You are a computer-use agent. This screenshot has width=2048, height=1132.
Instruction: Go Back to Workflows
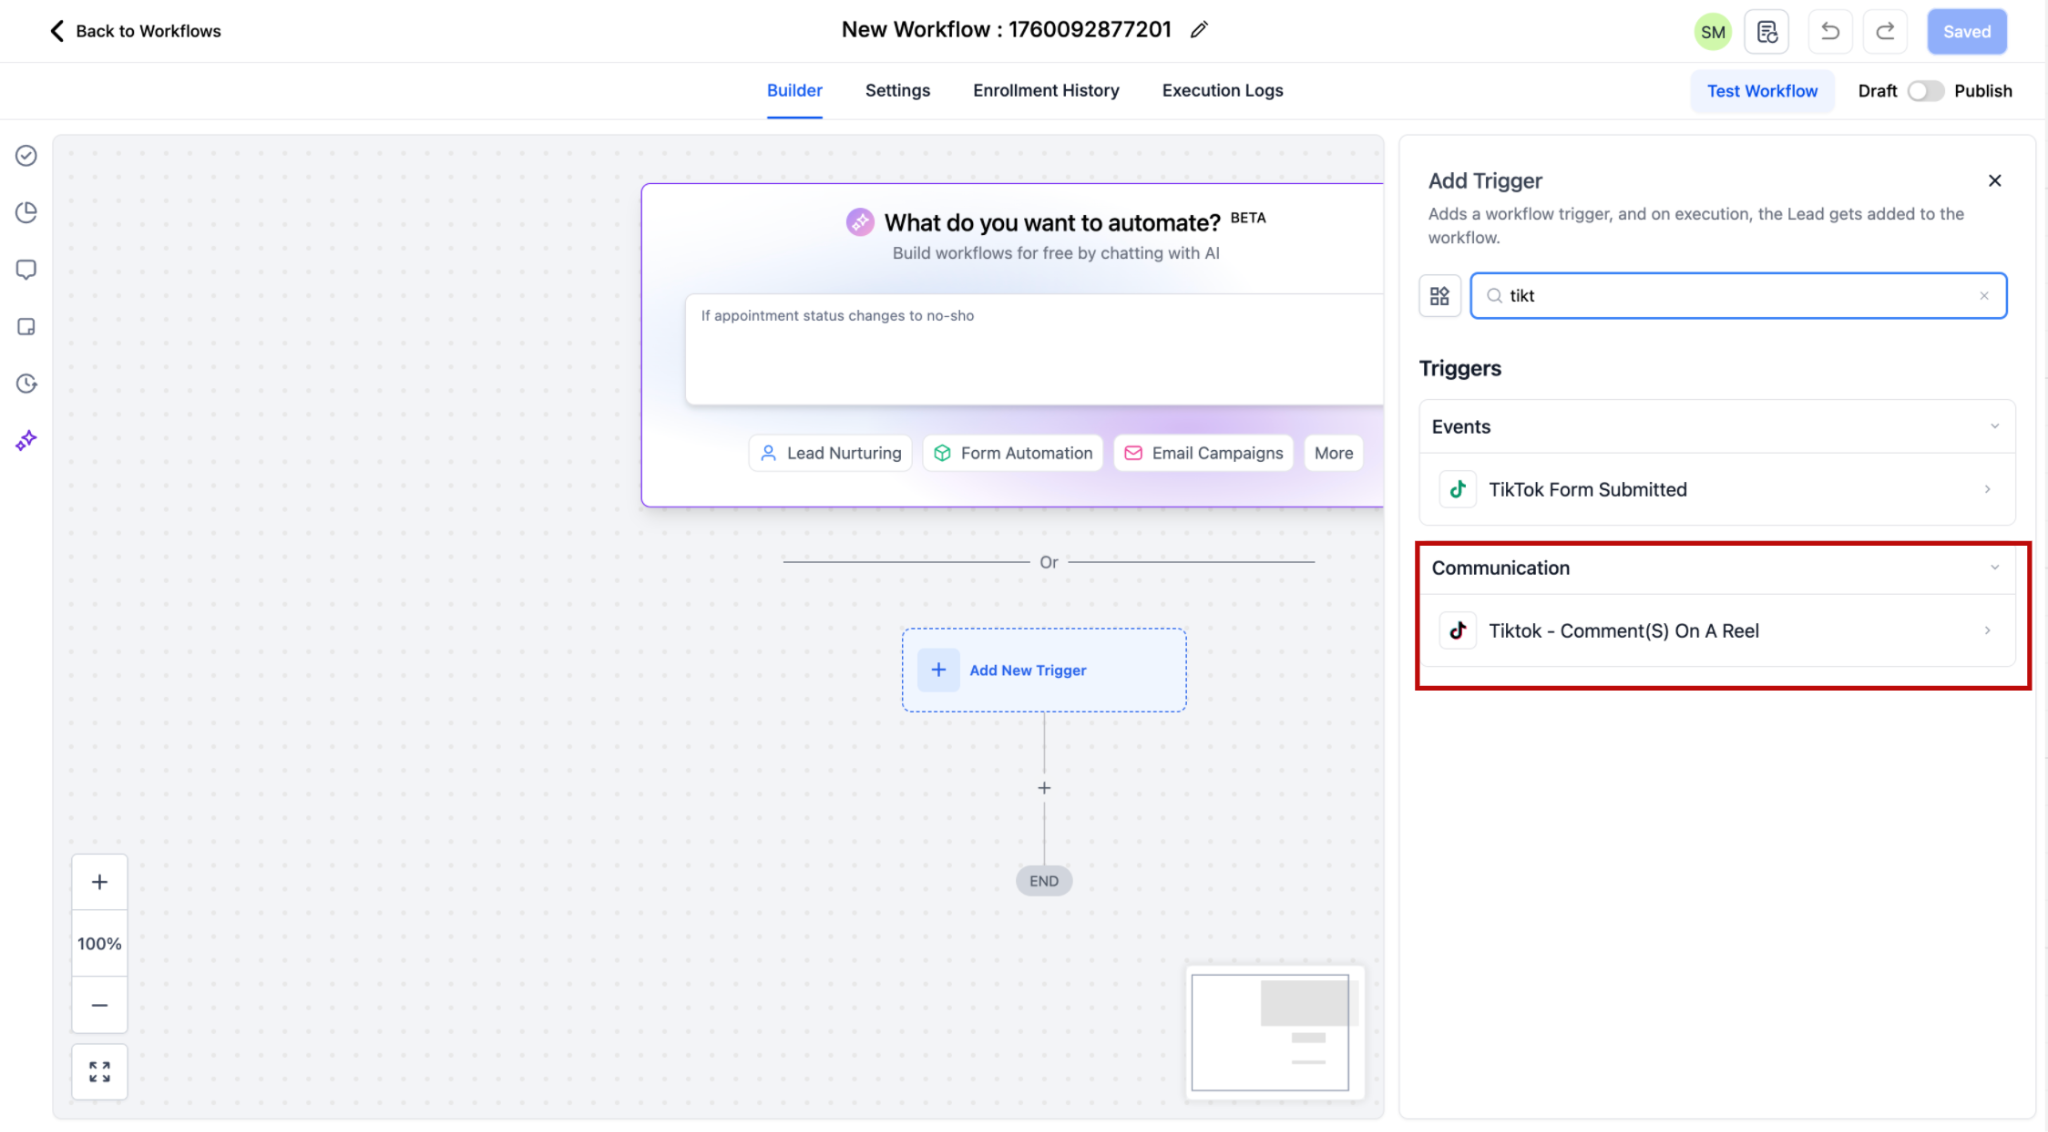[x=135, y=31]
